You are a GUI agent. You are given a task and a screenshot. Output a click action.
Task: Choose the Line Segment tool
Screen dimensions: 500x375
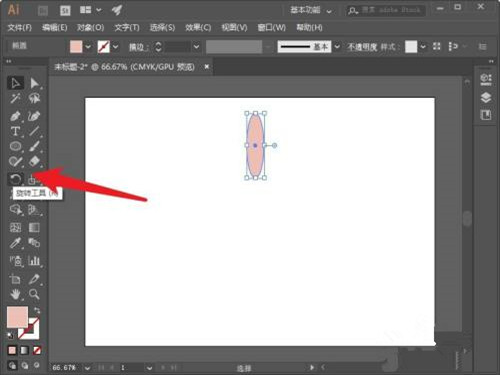34,131
